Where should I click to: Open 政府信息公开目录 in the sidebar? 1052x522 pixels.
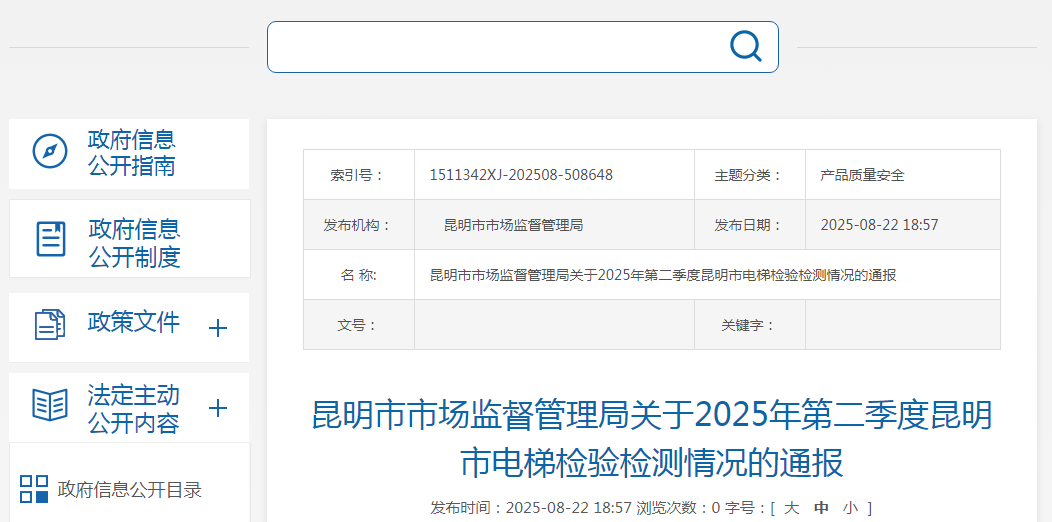pos(130,490)
